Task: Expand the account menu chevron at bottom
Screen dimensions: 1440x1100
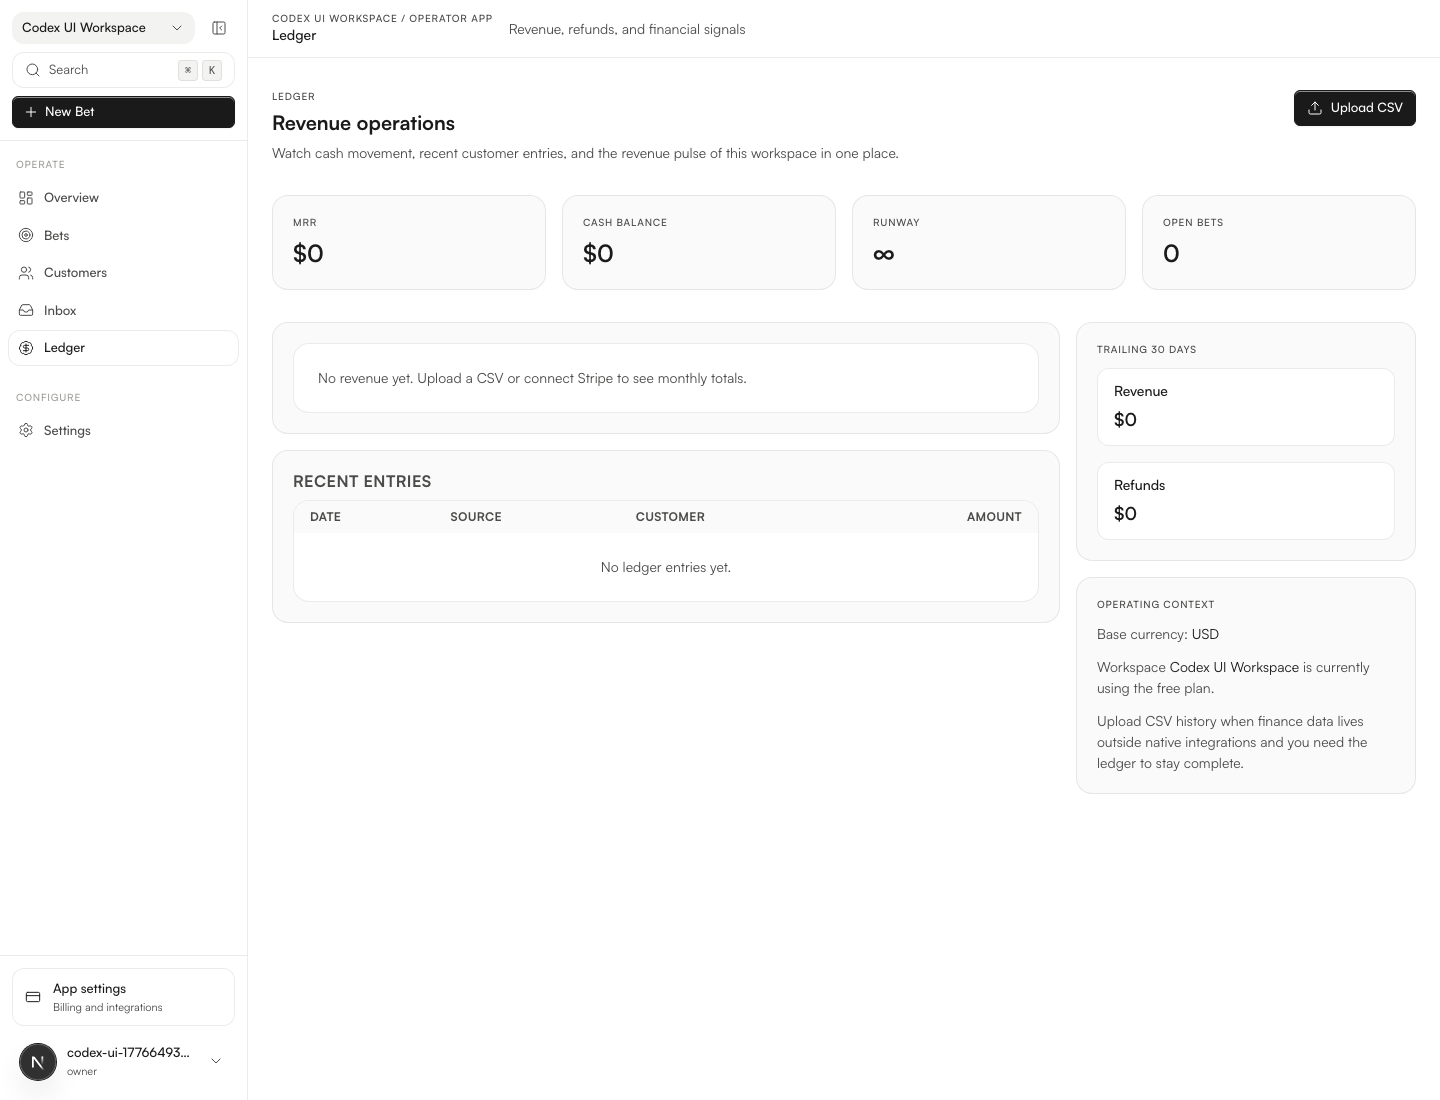Action: [216, 1061]
